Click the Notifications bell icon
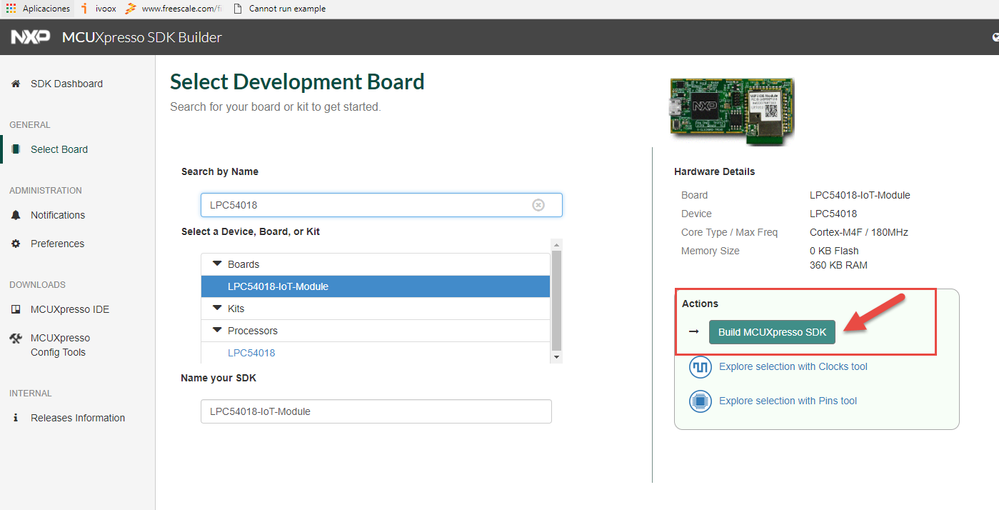This screenshot has height=510, width=999. (x=15, y=215)
